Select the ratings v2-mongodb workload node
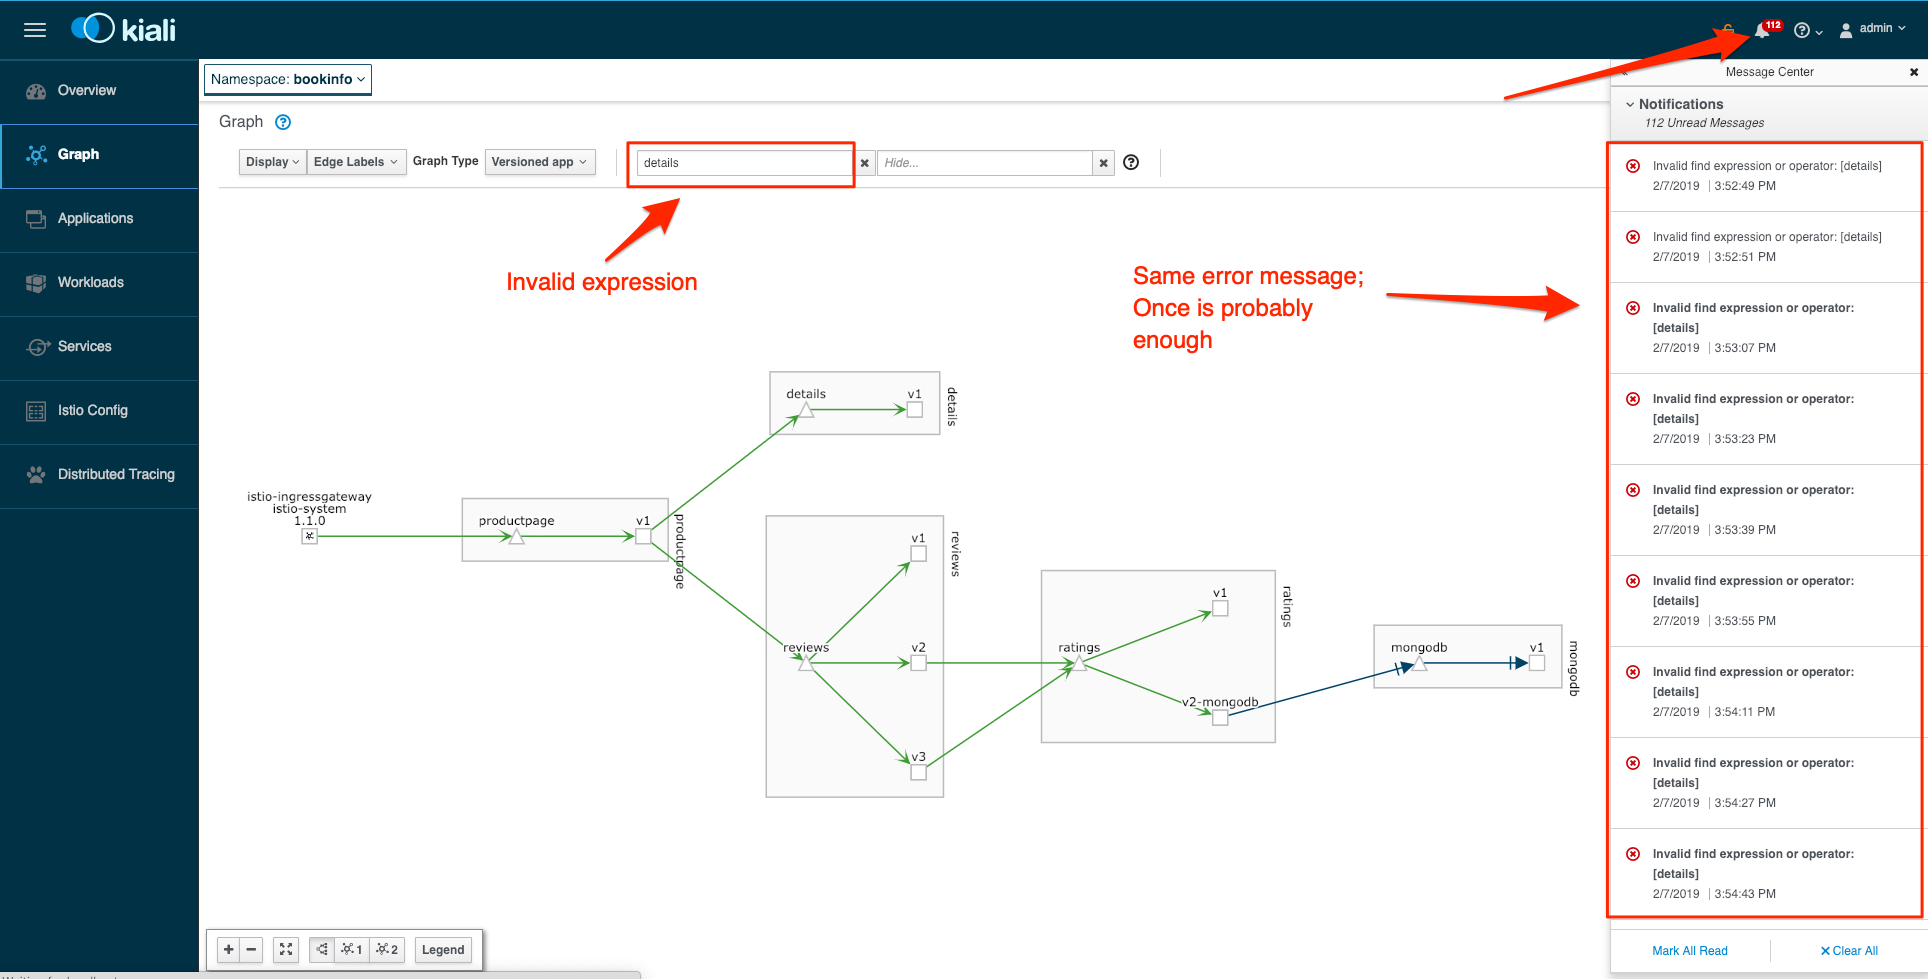Viewport: 1928px width, 979px height. (x=1220, y=718)
